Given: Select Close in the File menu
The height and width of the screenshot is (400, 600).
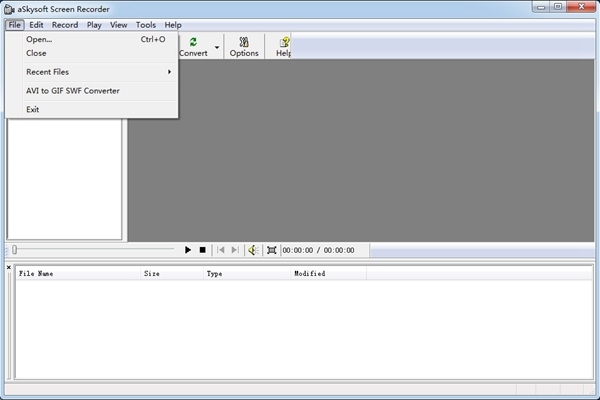Looking at the screenshot, I should click(x=37, y=53).
